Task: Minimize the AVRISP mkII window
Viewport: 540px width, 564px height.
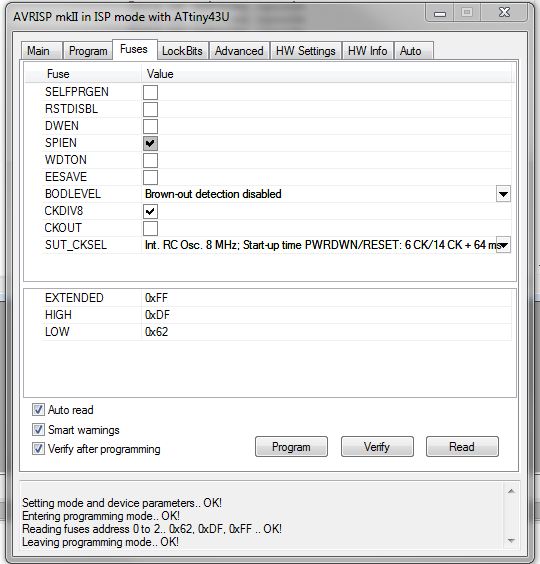Action: point(440,13)
